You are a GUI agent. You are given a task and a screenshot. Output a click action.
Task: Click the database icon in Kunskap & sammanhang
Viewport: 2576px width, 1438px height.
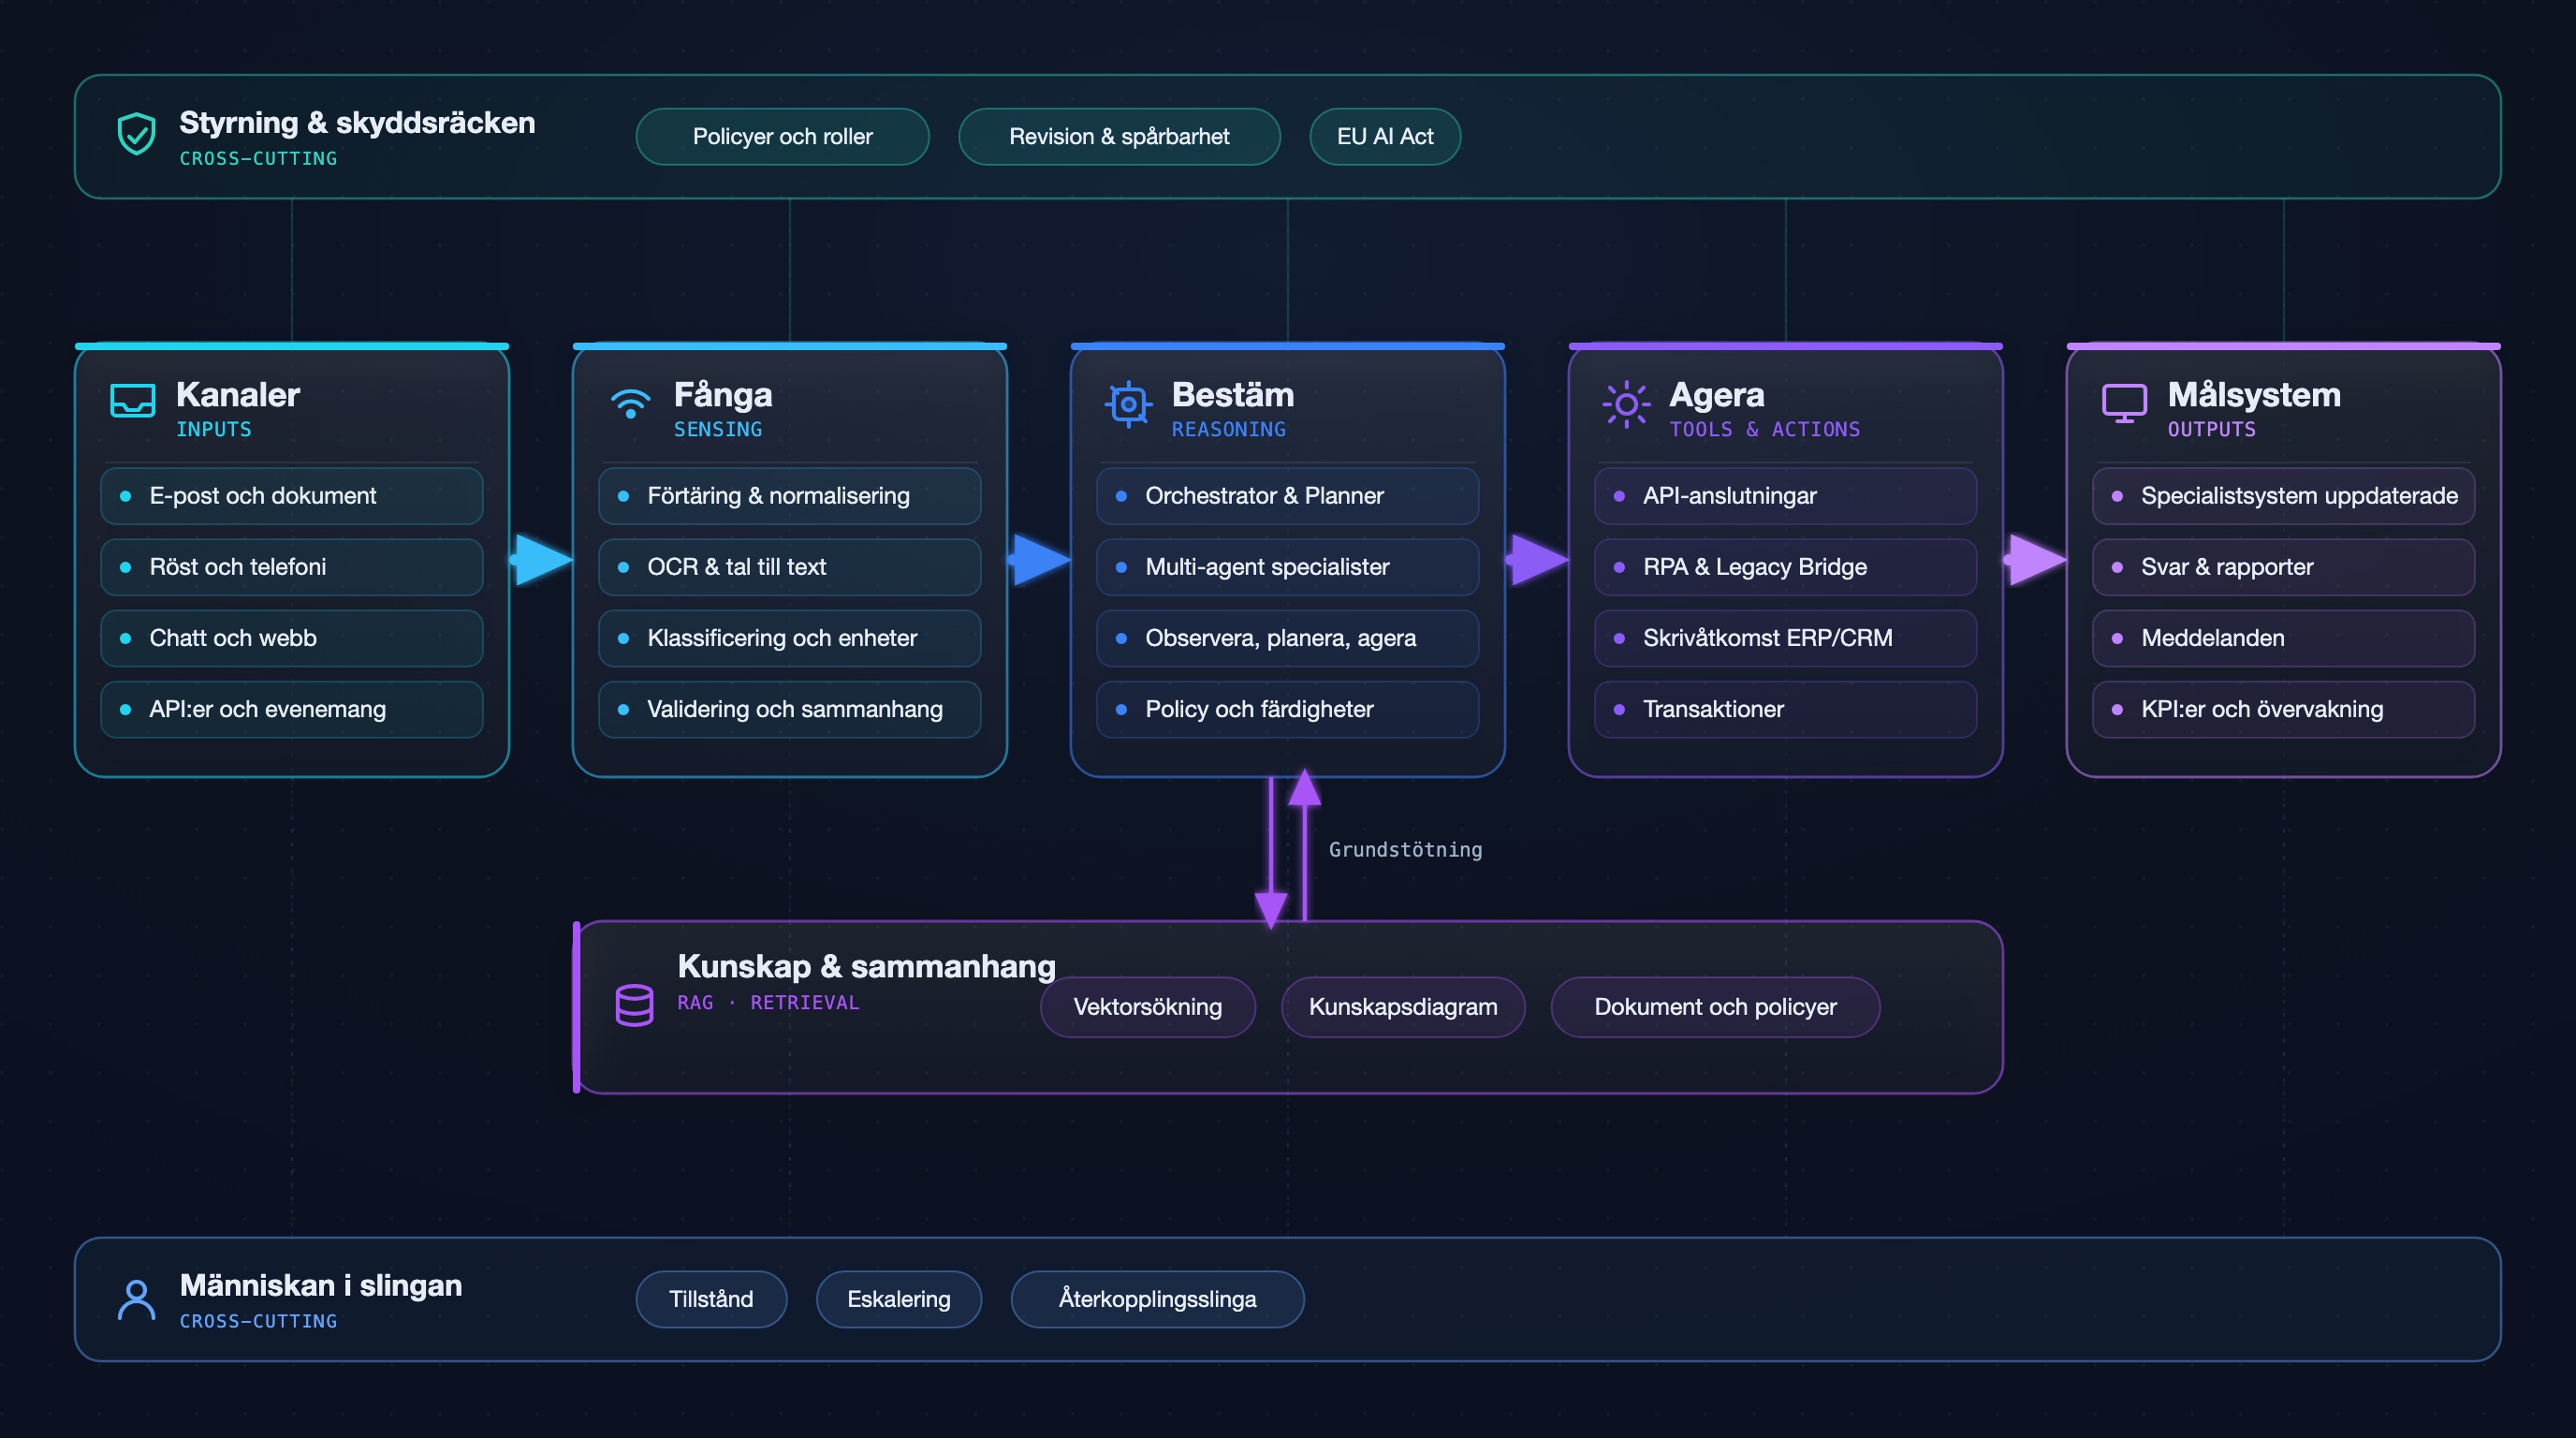point(634,1005)
